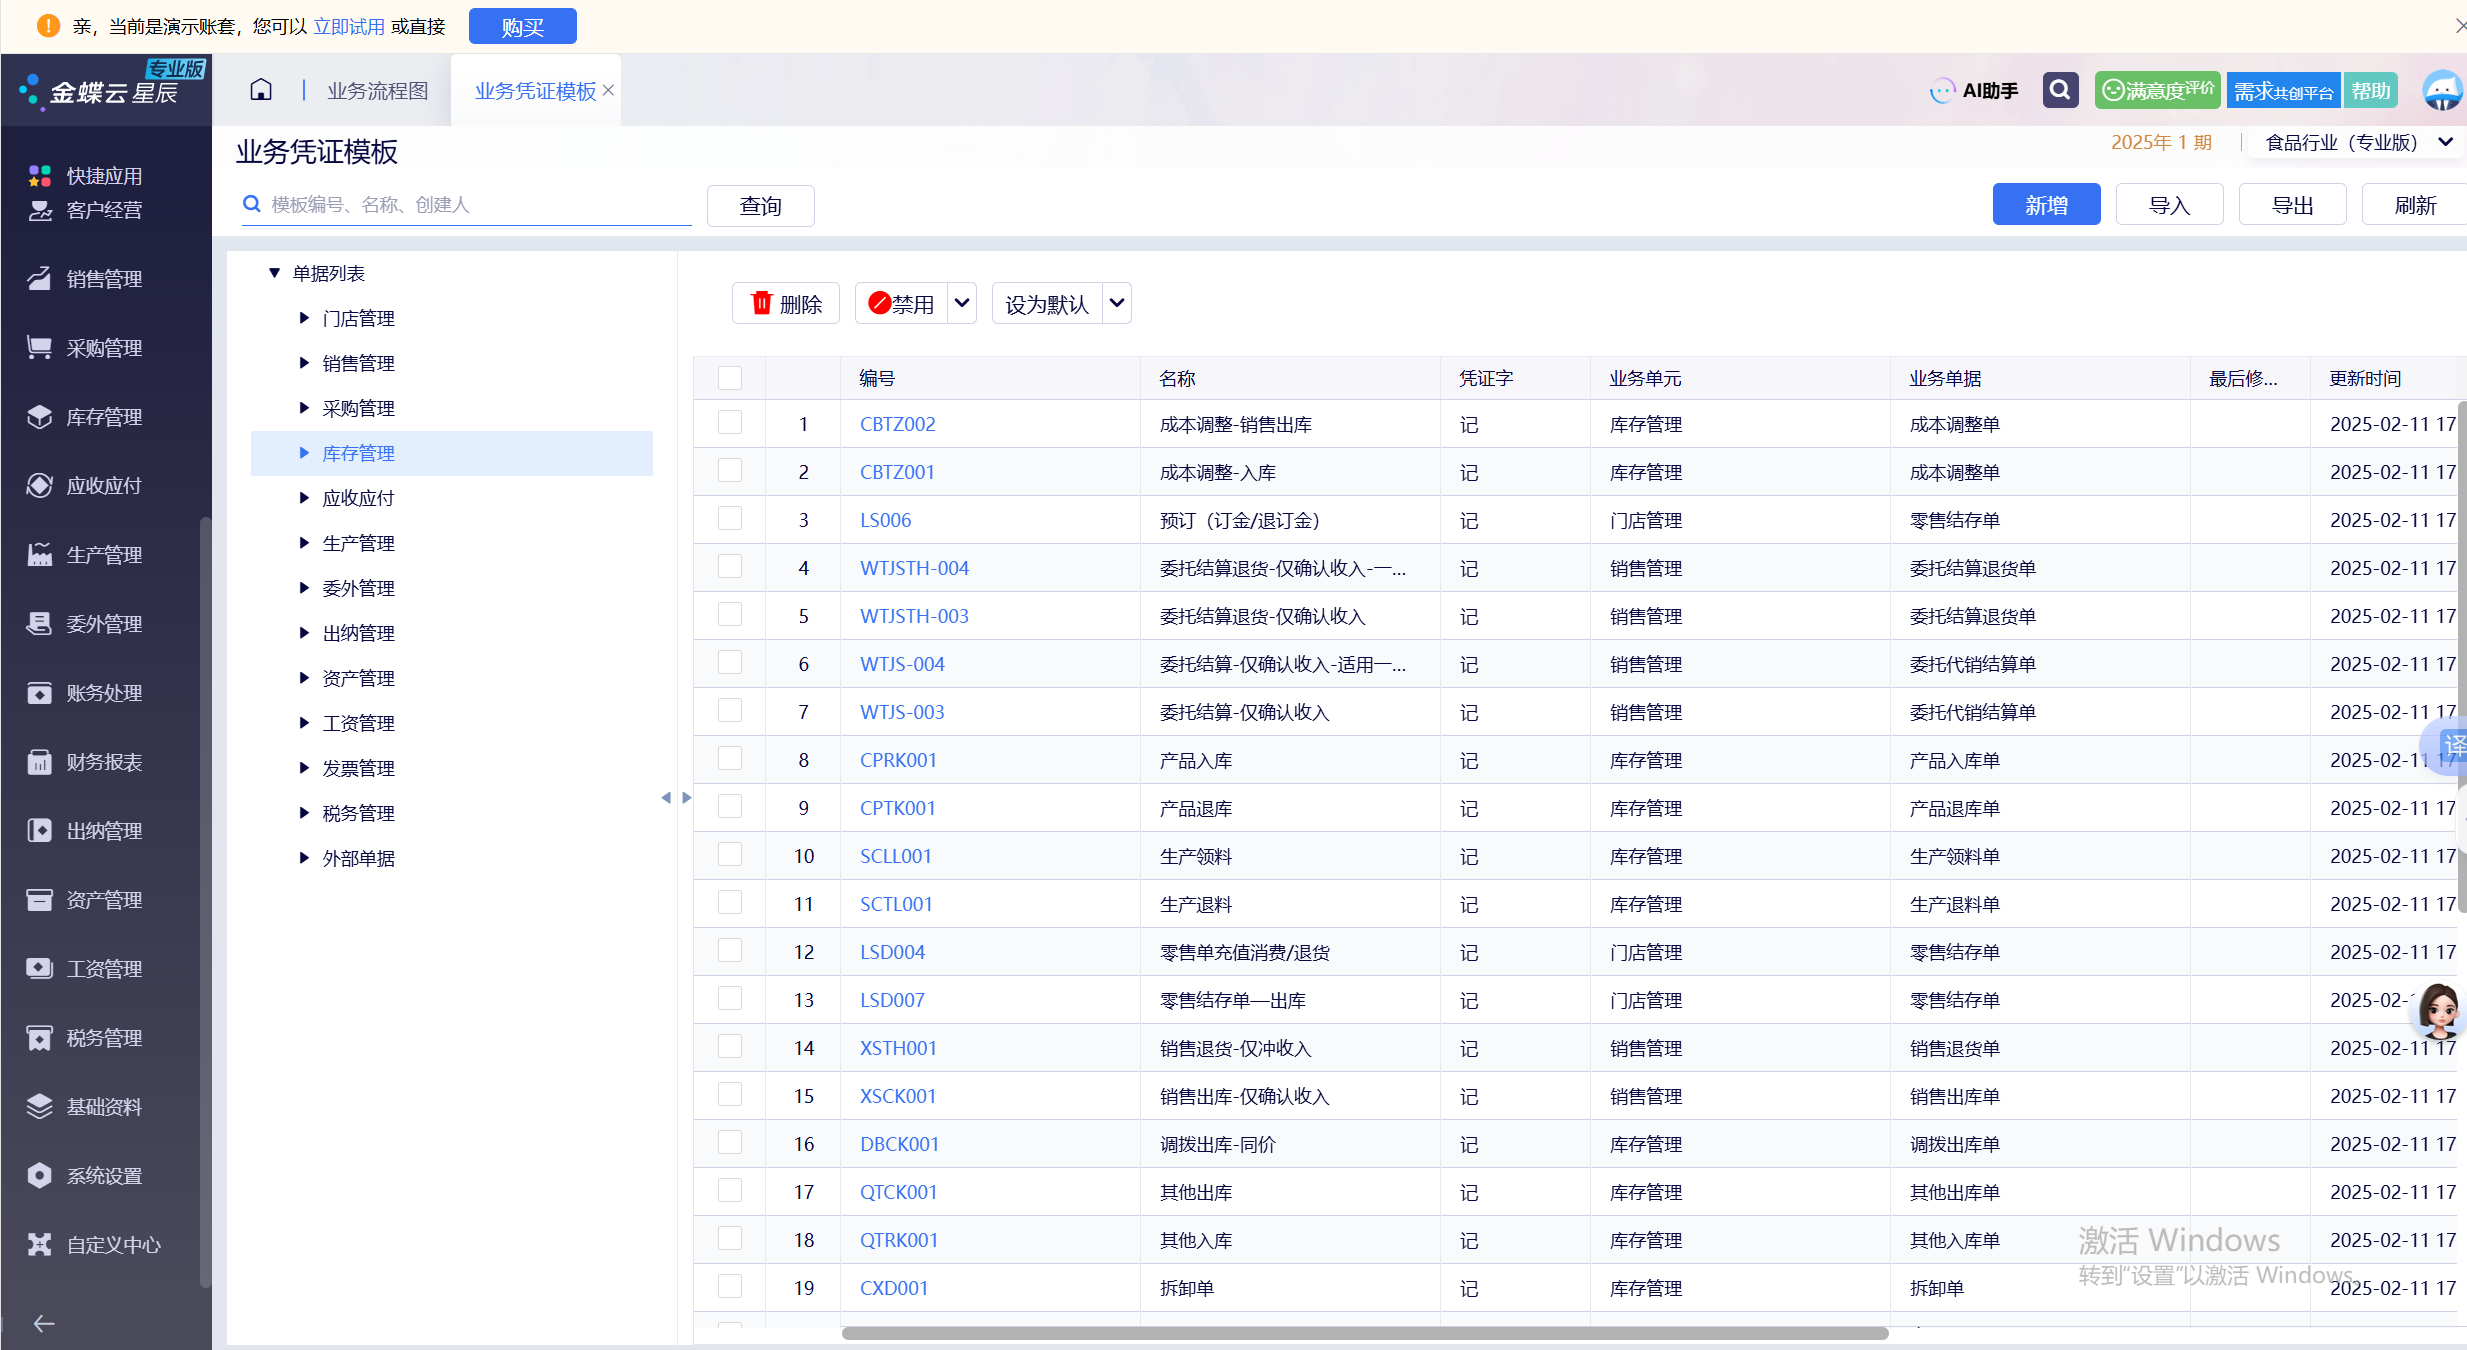Tick the checkbox for LS006 row
The width and height of the screenshot is (2467, 1350).
pyautogui.click(x=730, y=519)
